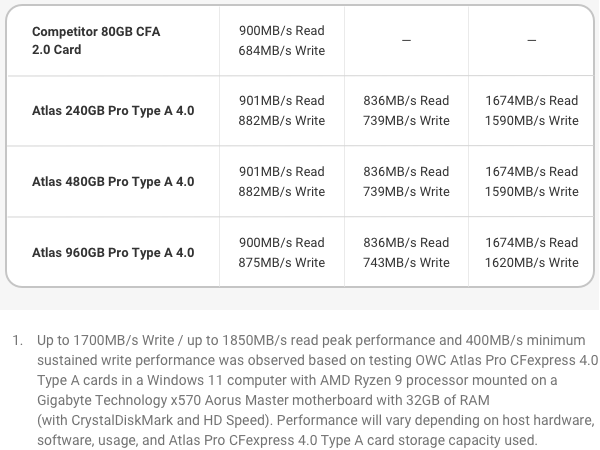Viewport: 600px width, 450px height.
Task: Select the Atlas 240GB Pro Type A 4.0 row label
Action: point(113,111)
